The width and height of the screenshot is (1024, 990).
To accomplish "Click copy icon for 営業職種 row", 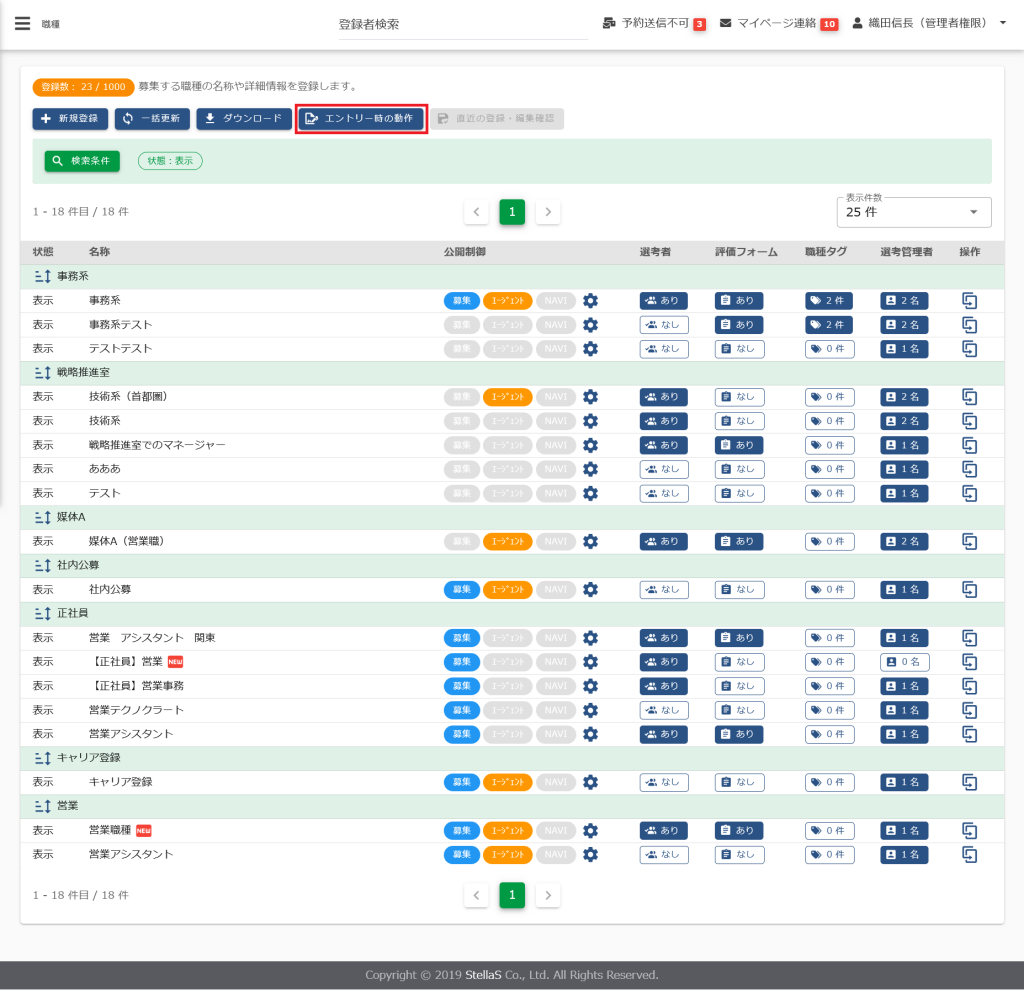I will click(969, 831).
